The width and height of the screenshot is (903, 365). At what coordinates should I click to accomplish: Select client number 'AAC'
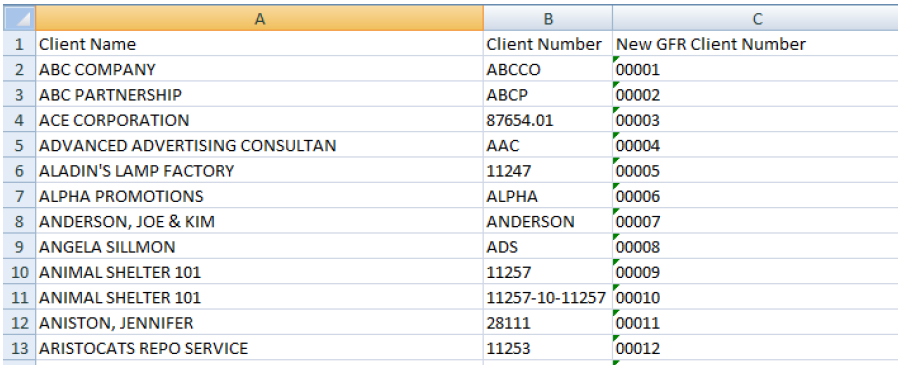tap(548, 145)
